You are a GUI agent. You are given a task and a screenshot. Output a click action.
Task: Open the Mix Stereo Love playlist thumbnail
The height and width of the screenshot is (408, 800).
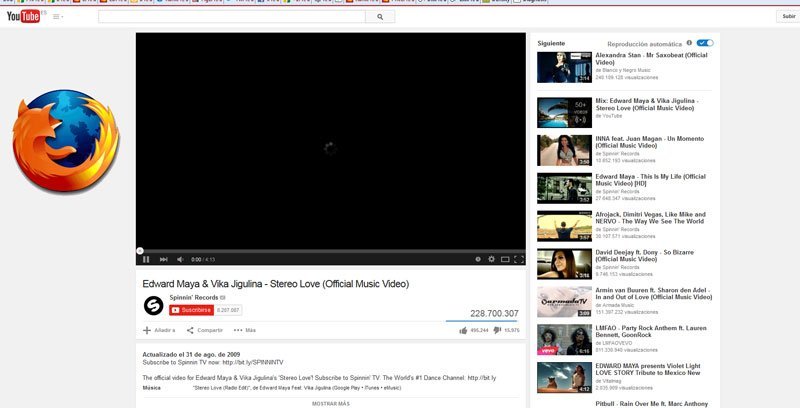click(564, 113)
